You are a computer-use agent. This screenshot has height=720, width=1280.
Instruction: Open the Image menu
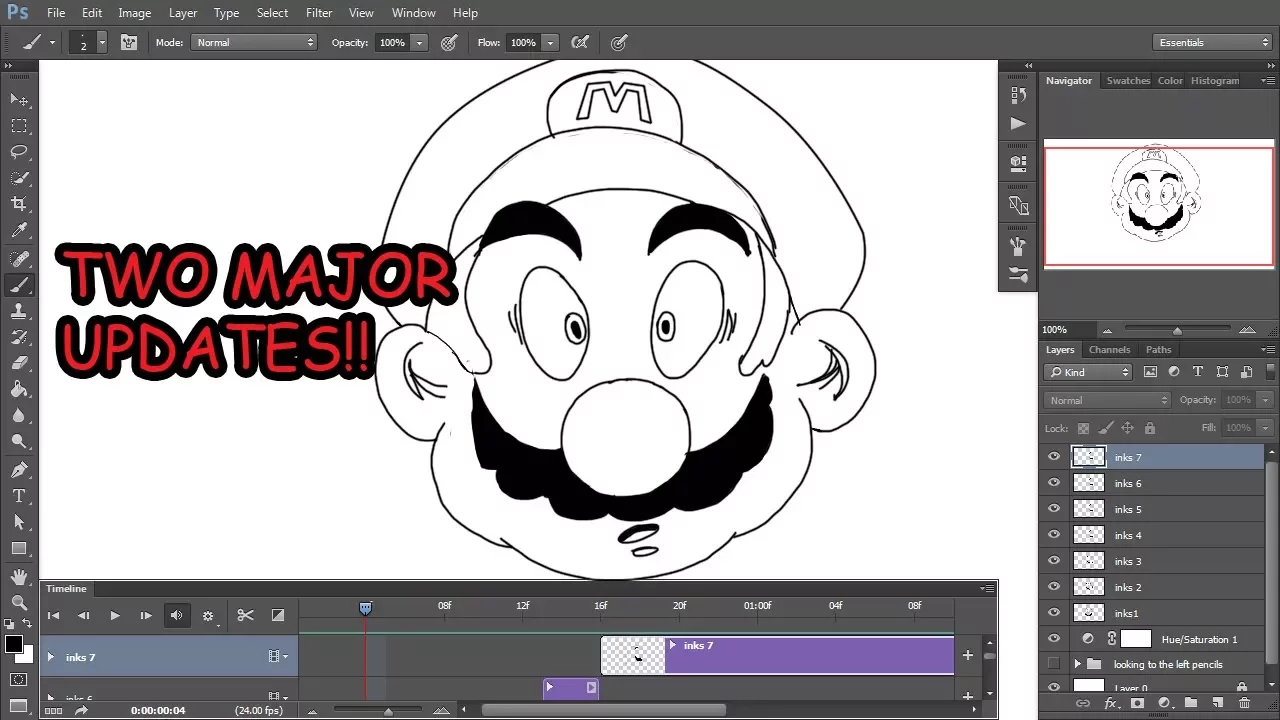coord(134,13)
